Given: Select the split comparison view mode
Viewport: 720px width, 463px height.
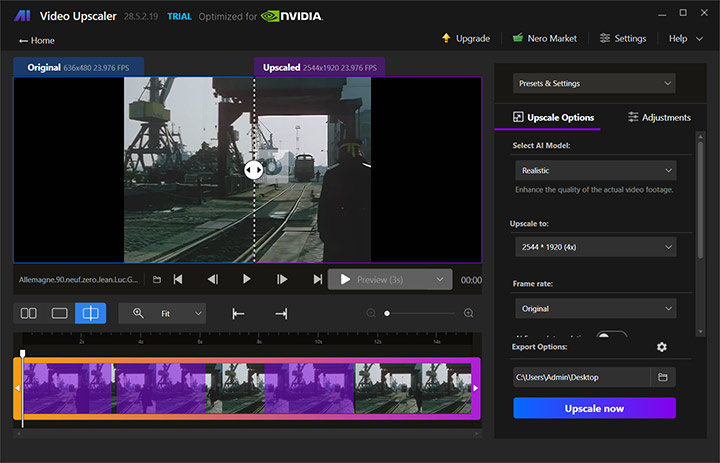Looking at the screenshot, I should point(90,313).
